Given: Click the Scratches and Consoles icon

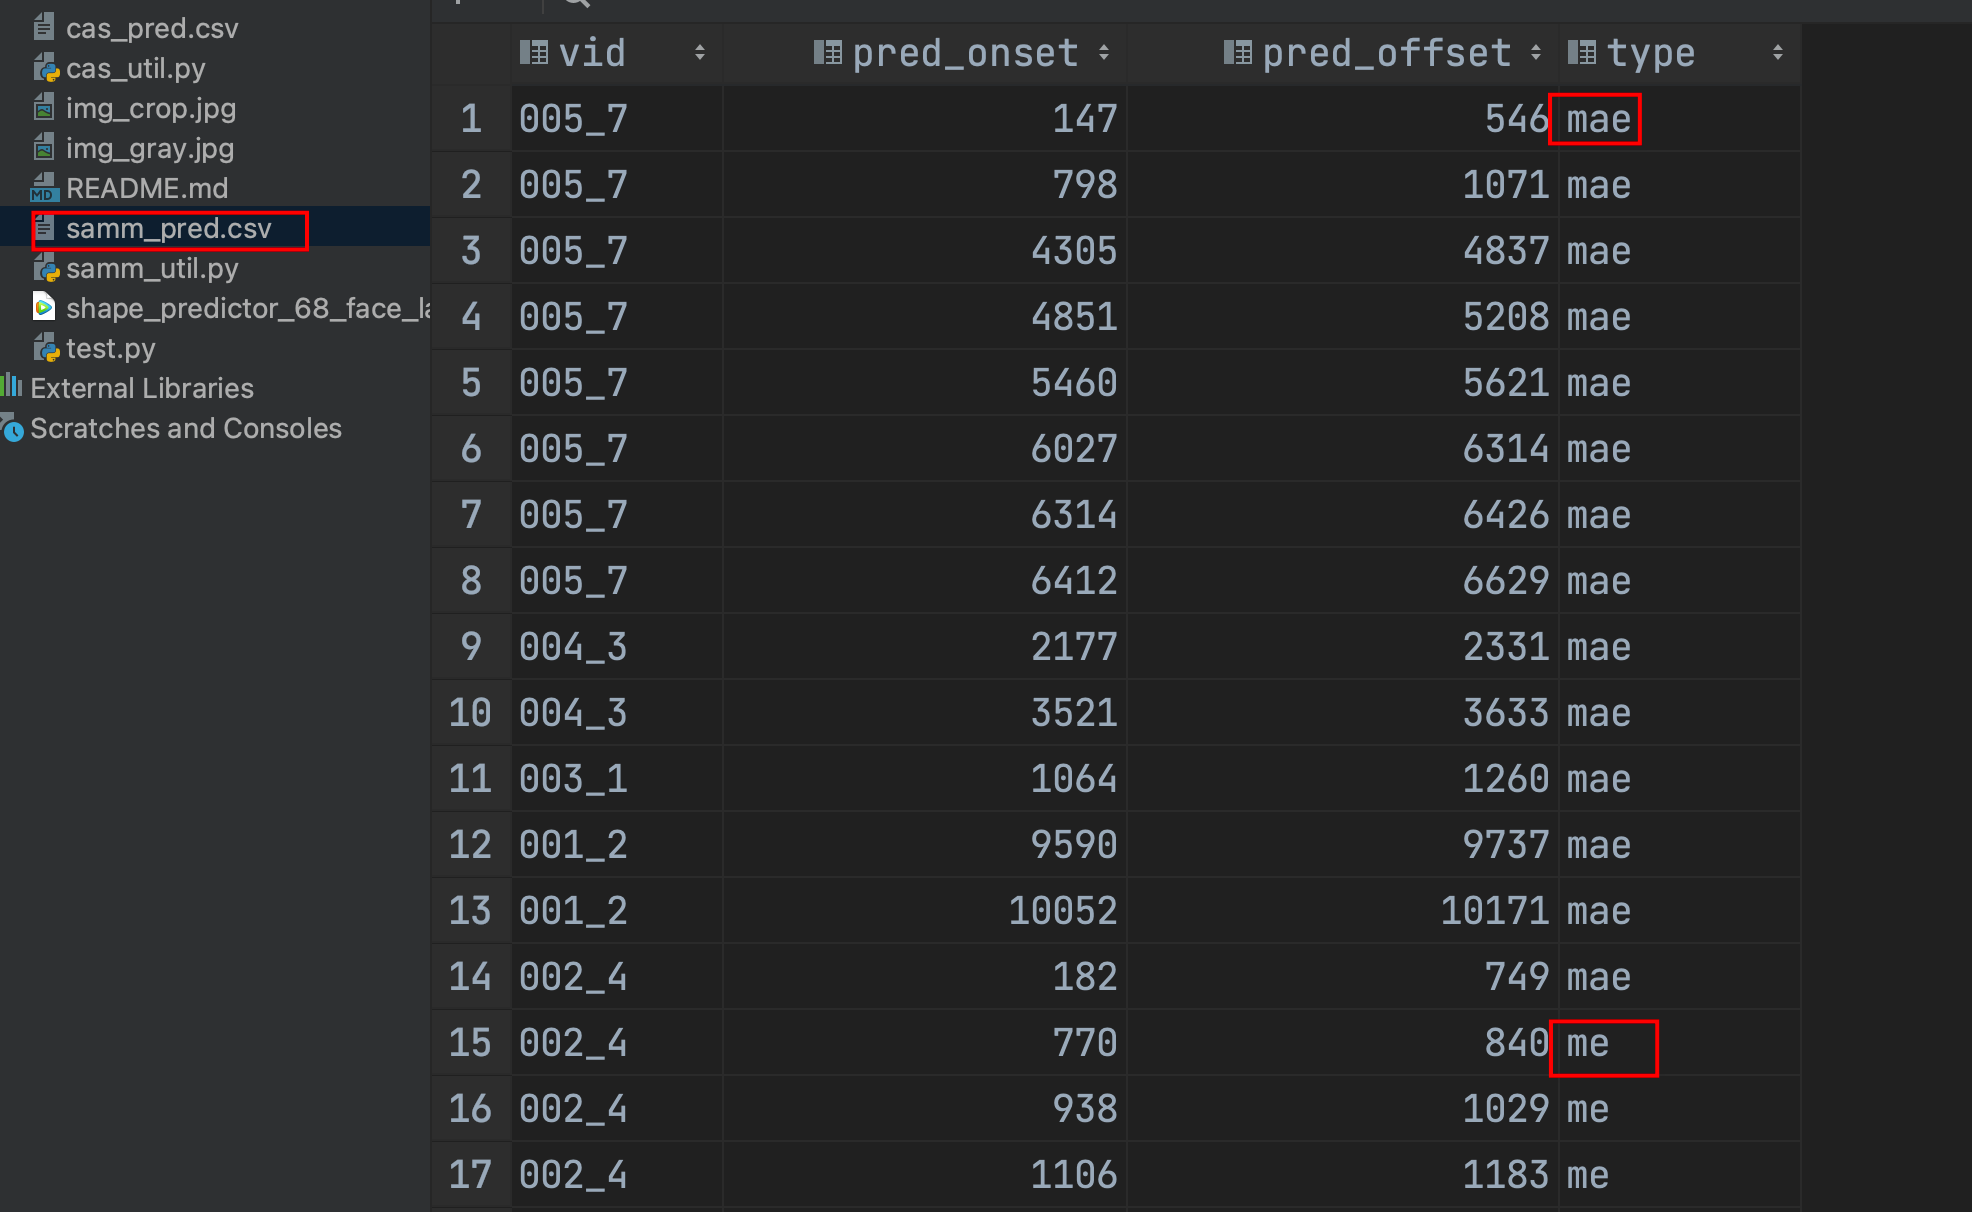Looking at the screenshot, I should pos(12,428).
